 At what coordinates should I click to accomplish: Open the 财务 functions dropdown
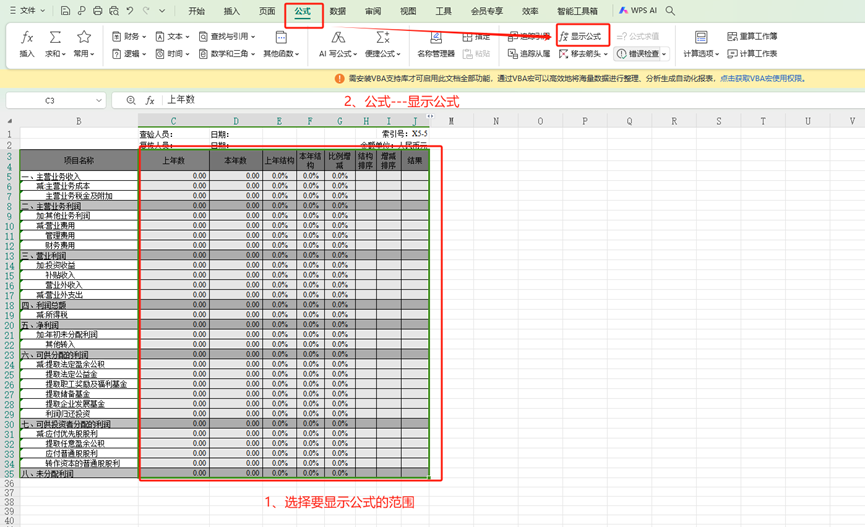pos(129,36)
